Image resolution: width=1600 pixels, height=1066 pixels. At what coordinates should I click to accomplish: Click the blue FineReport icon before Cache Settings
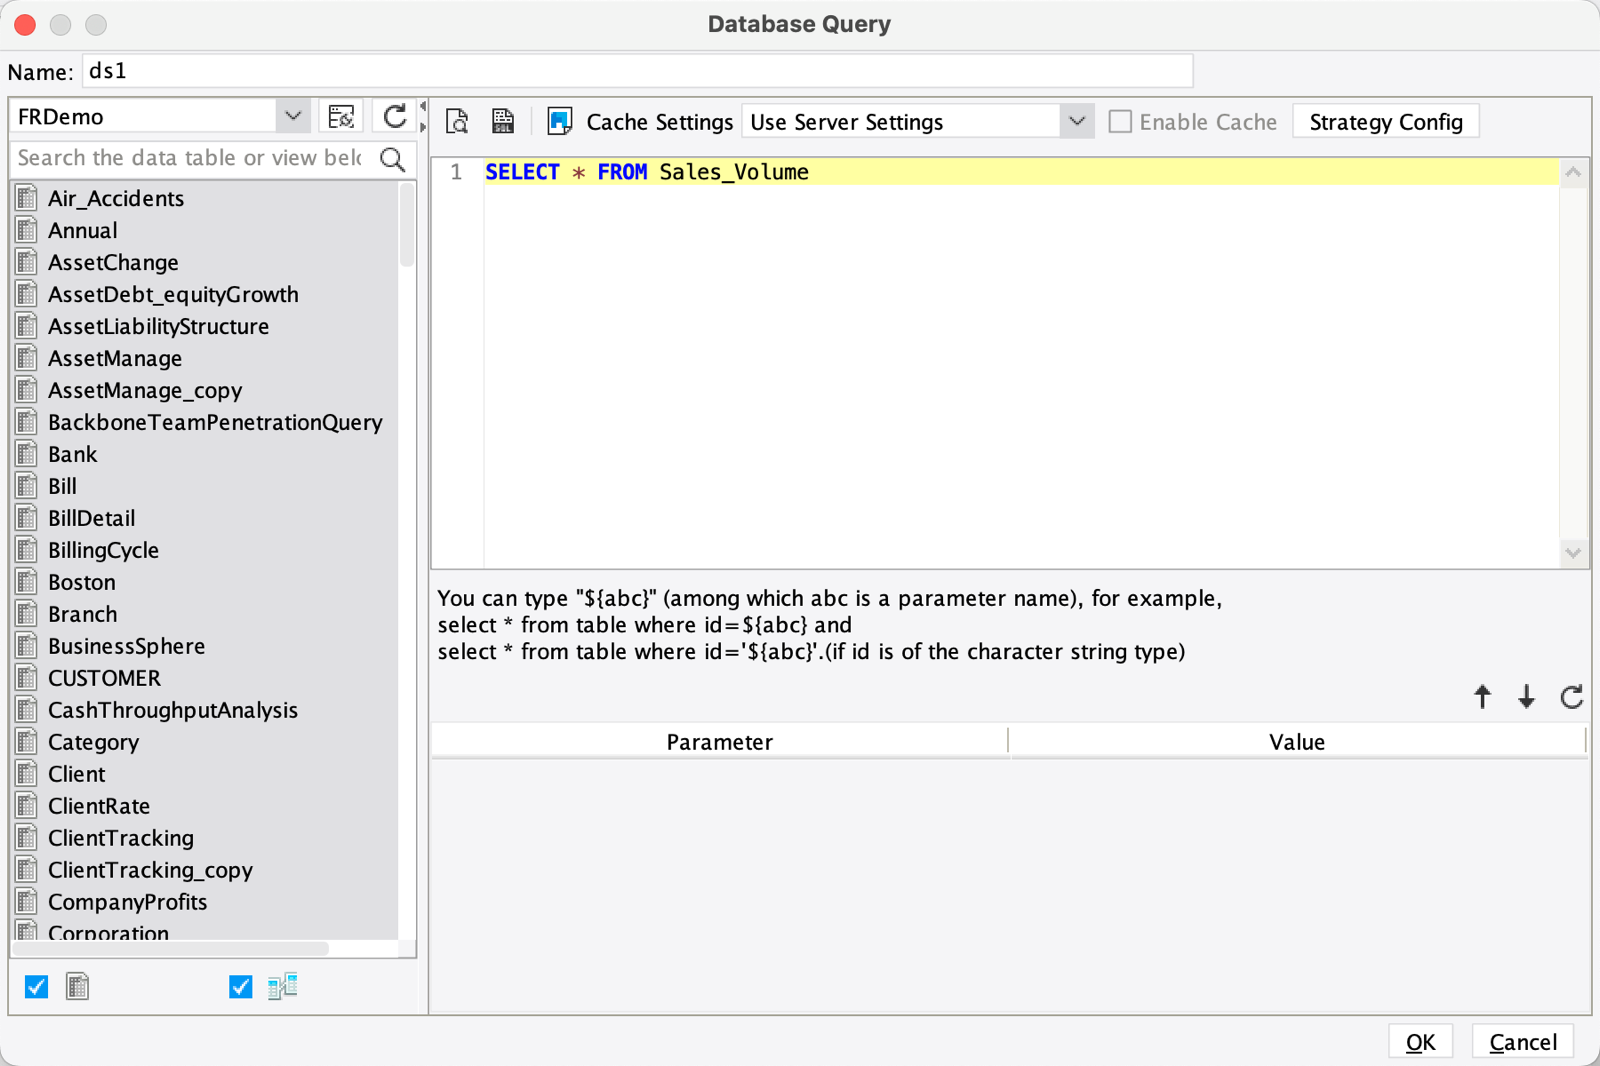click(x=560, y=120)
